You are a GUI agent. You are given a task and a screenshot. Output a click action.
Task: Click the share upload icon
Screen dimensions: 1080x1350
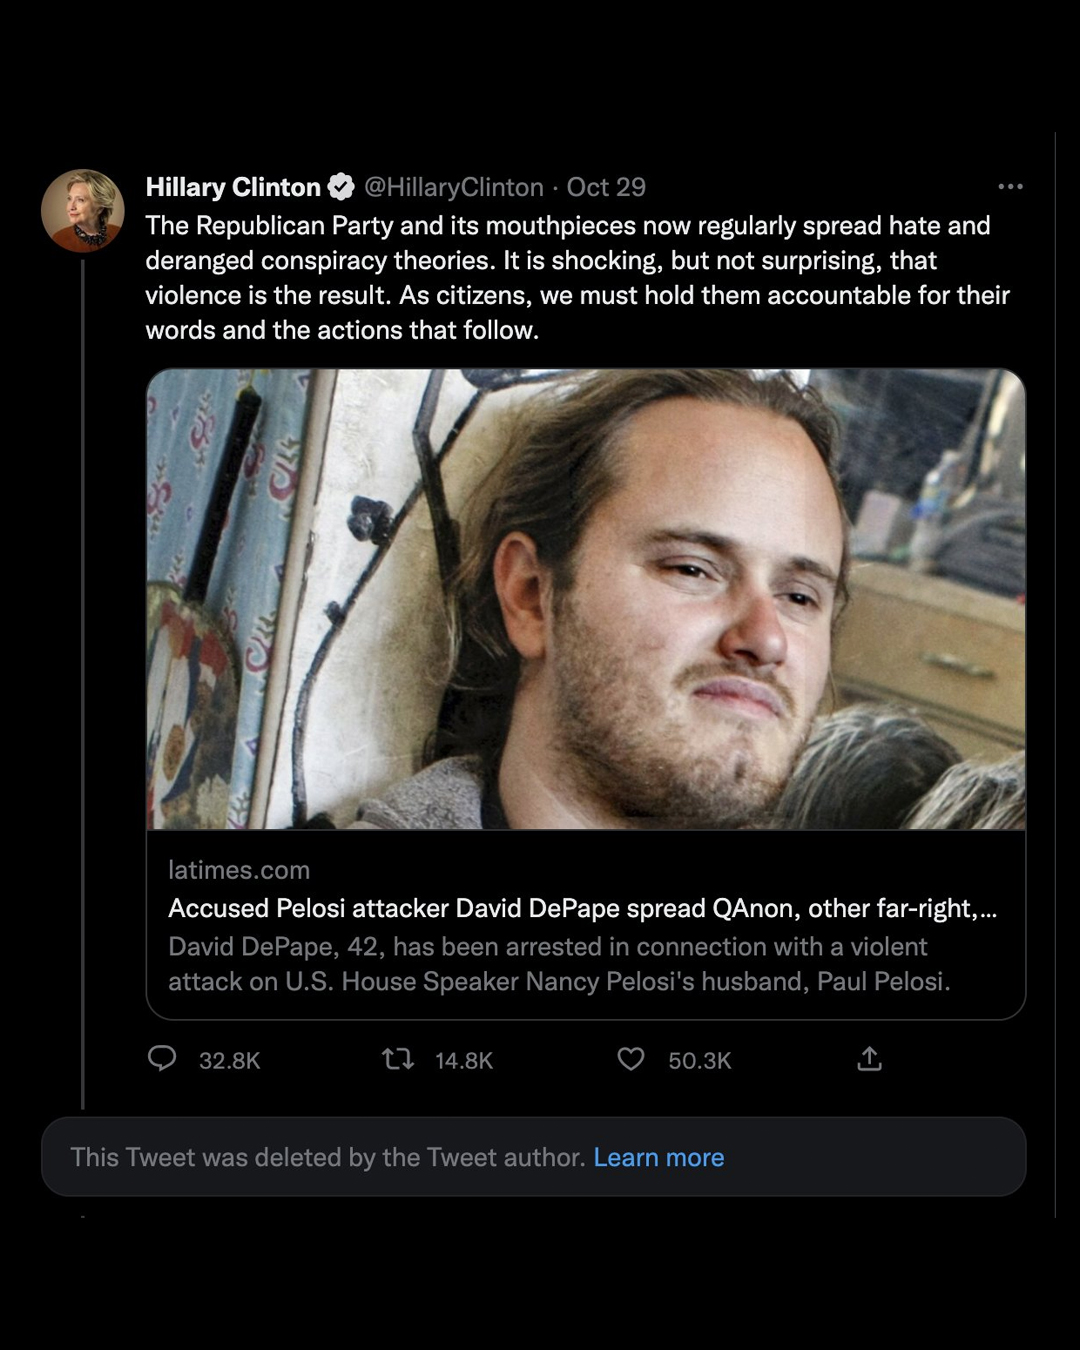(x=869, y=1058)
